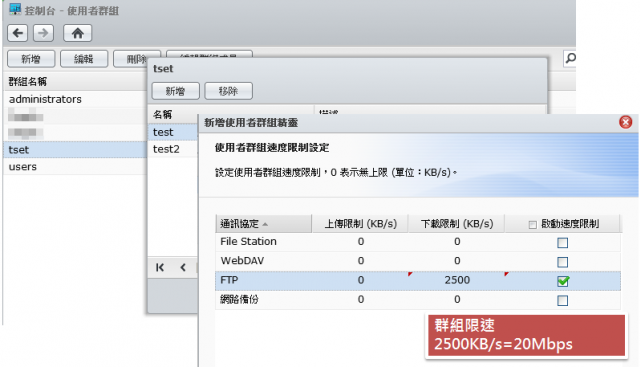
Task: Select the users group row
Action: [x=75, y=167]
